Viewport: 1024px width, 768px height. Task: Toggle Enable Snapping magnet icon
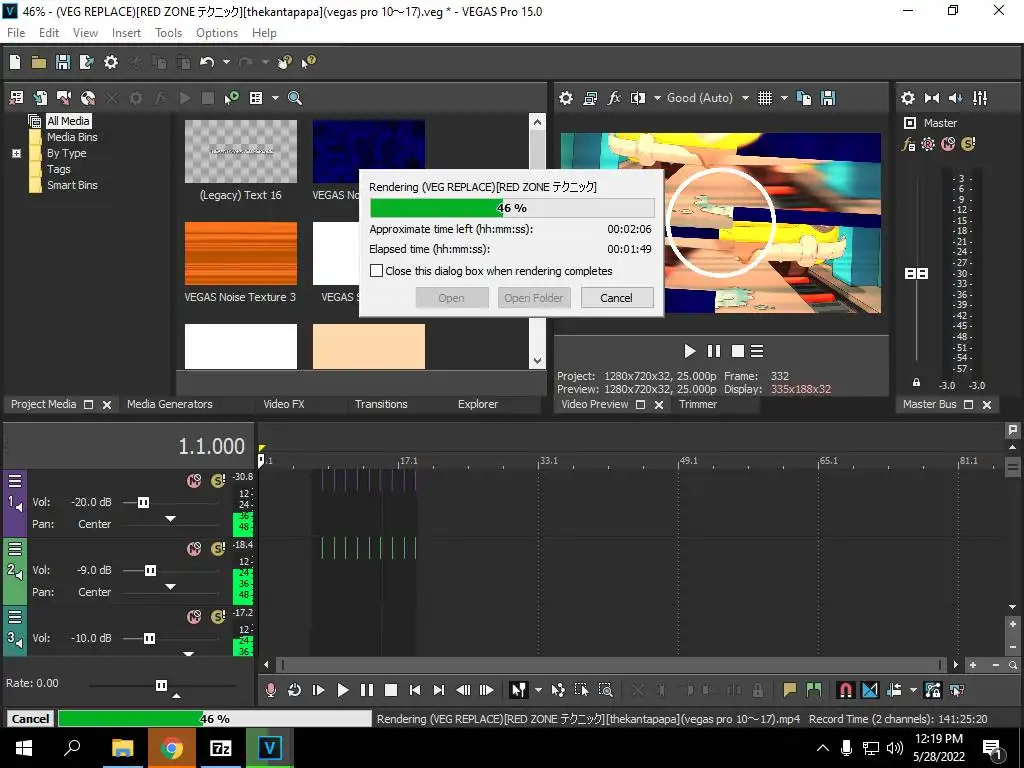tap(846, 690)
